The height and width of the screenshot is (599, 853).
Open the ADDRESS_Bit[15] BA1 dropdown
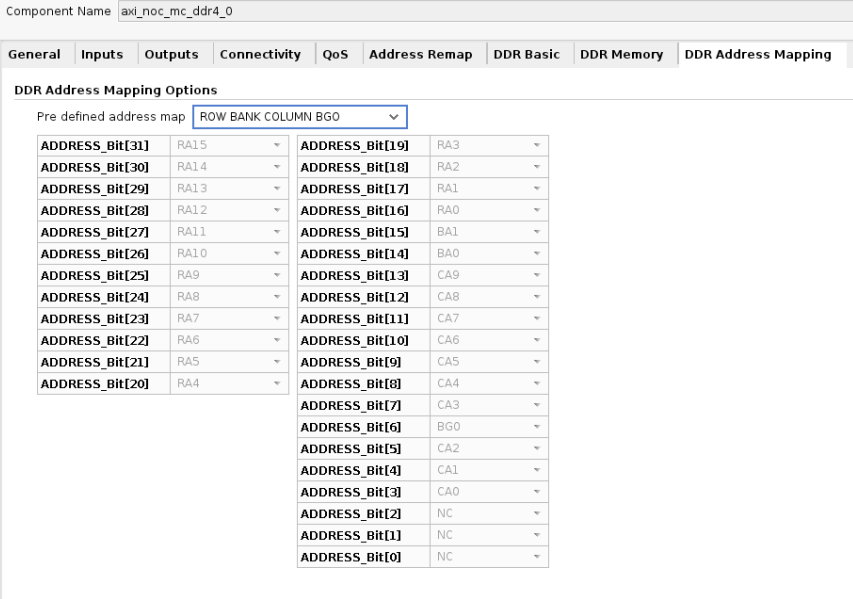click(x=489, y=232)
